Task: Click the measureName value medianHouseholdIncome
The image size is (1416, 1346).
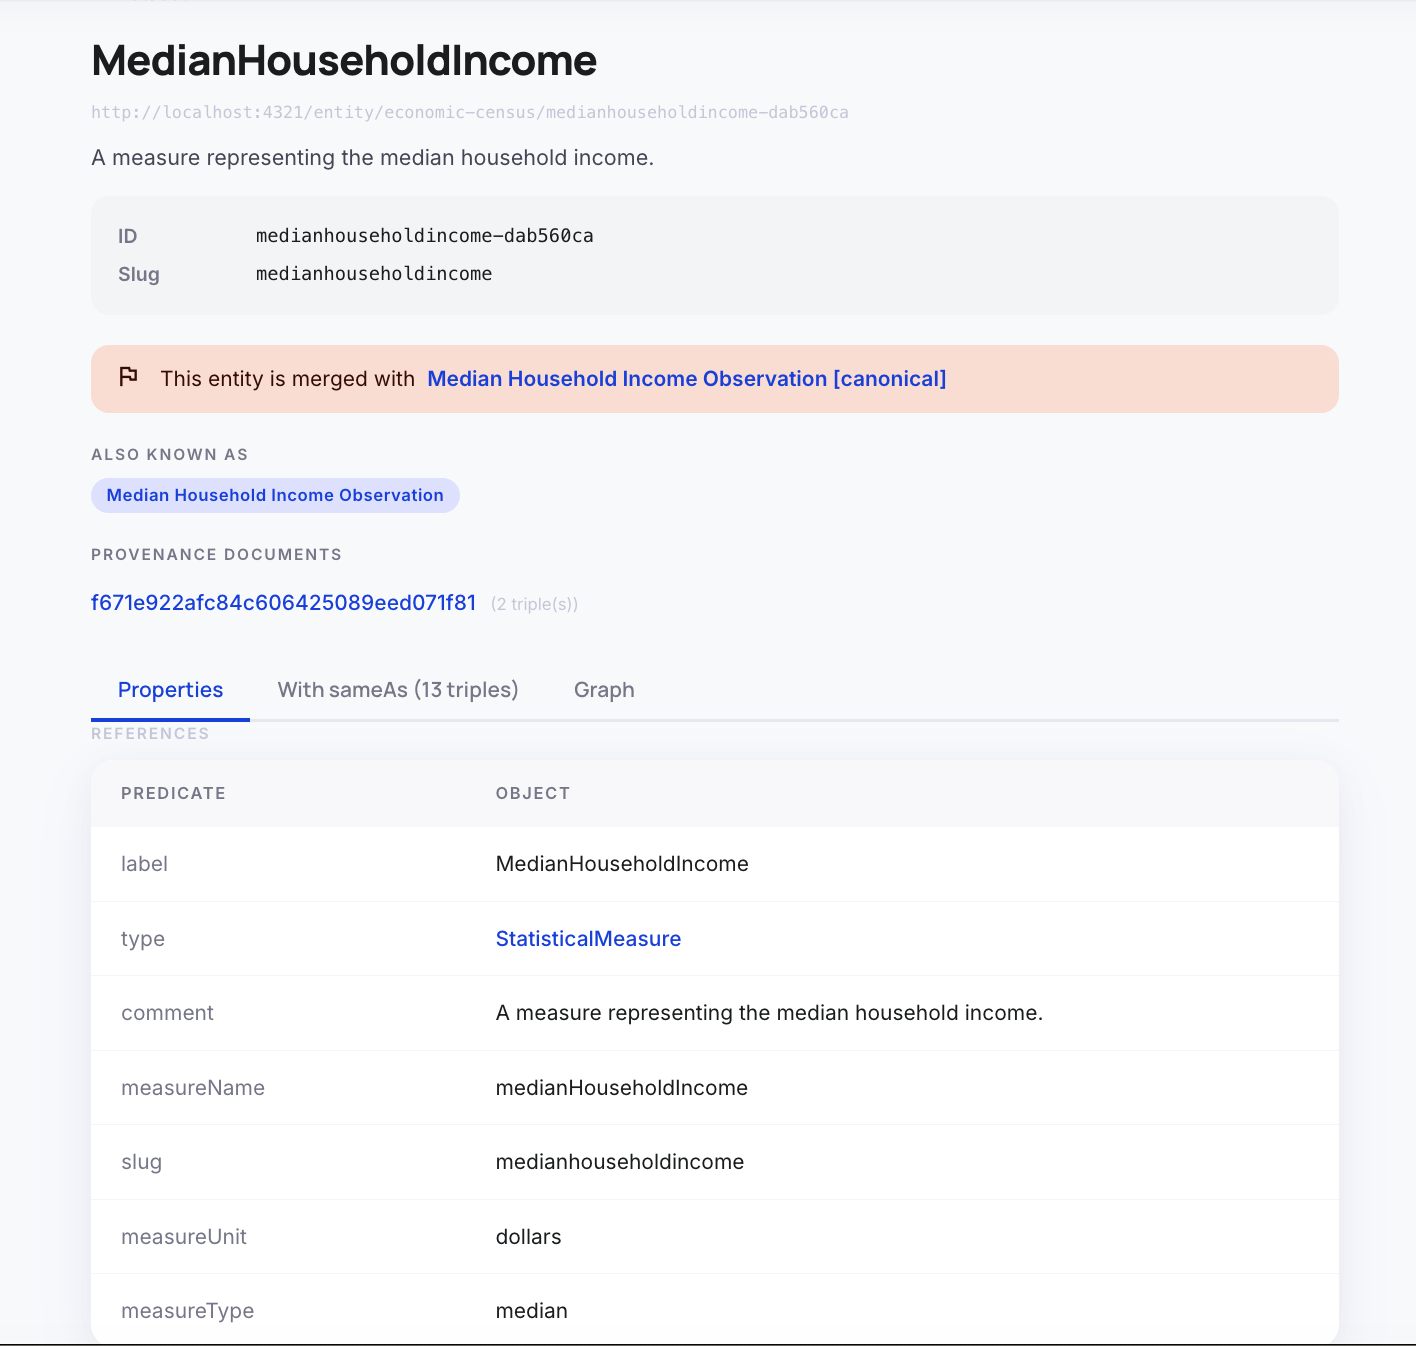Action: [622, 1088]
